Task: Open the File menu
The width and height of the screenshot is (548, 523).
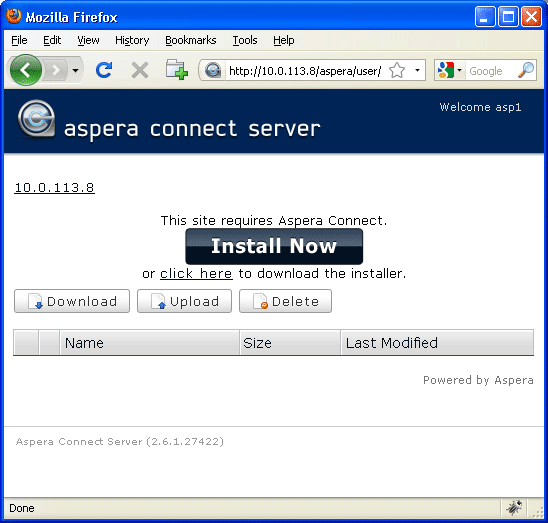Action: [x=19, y=40]
